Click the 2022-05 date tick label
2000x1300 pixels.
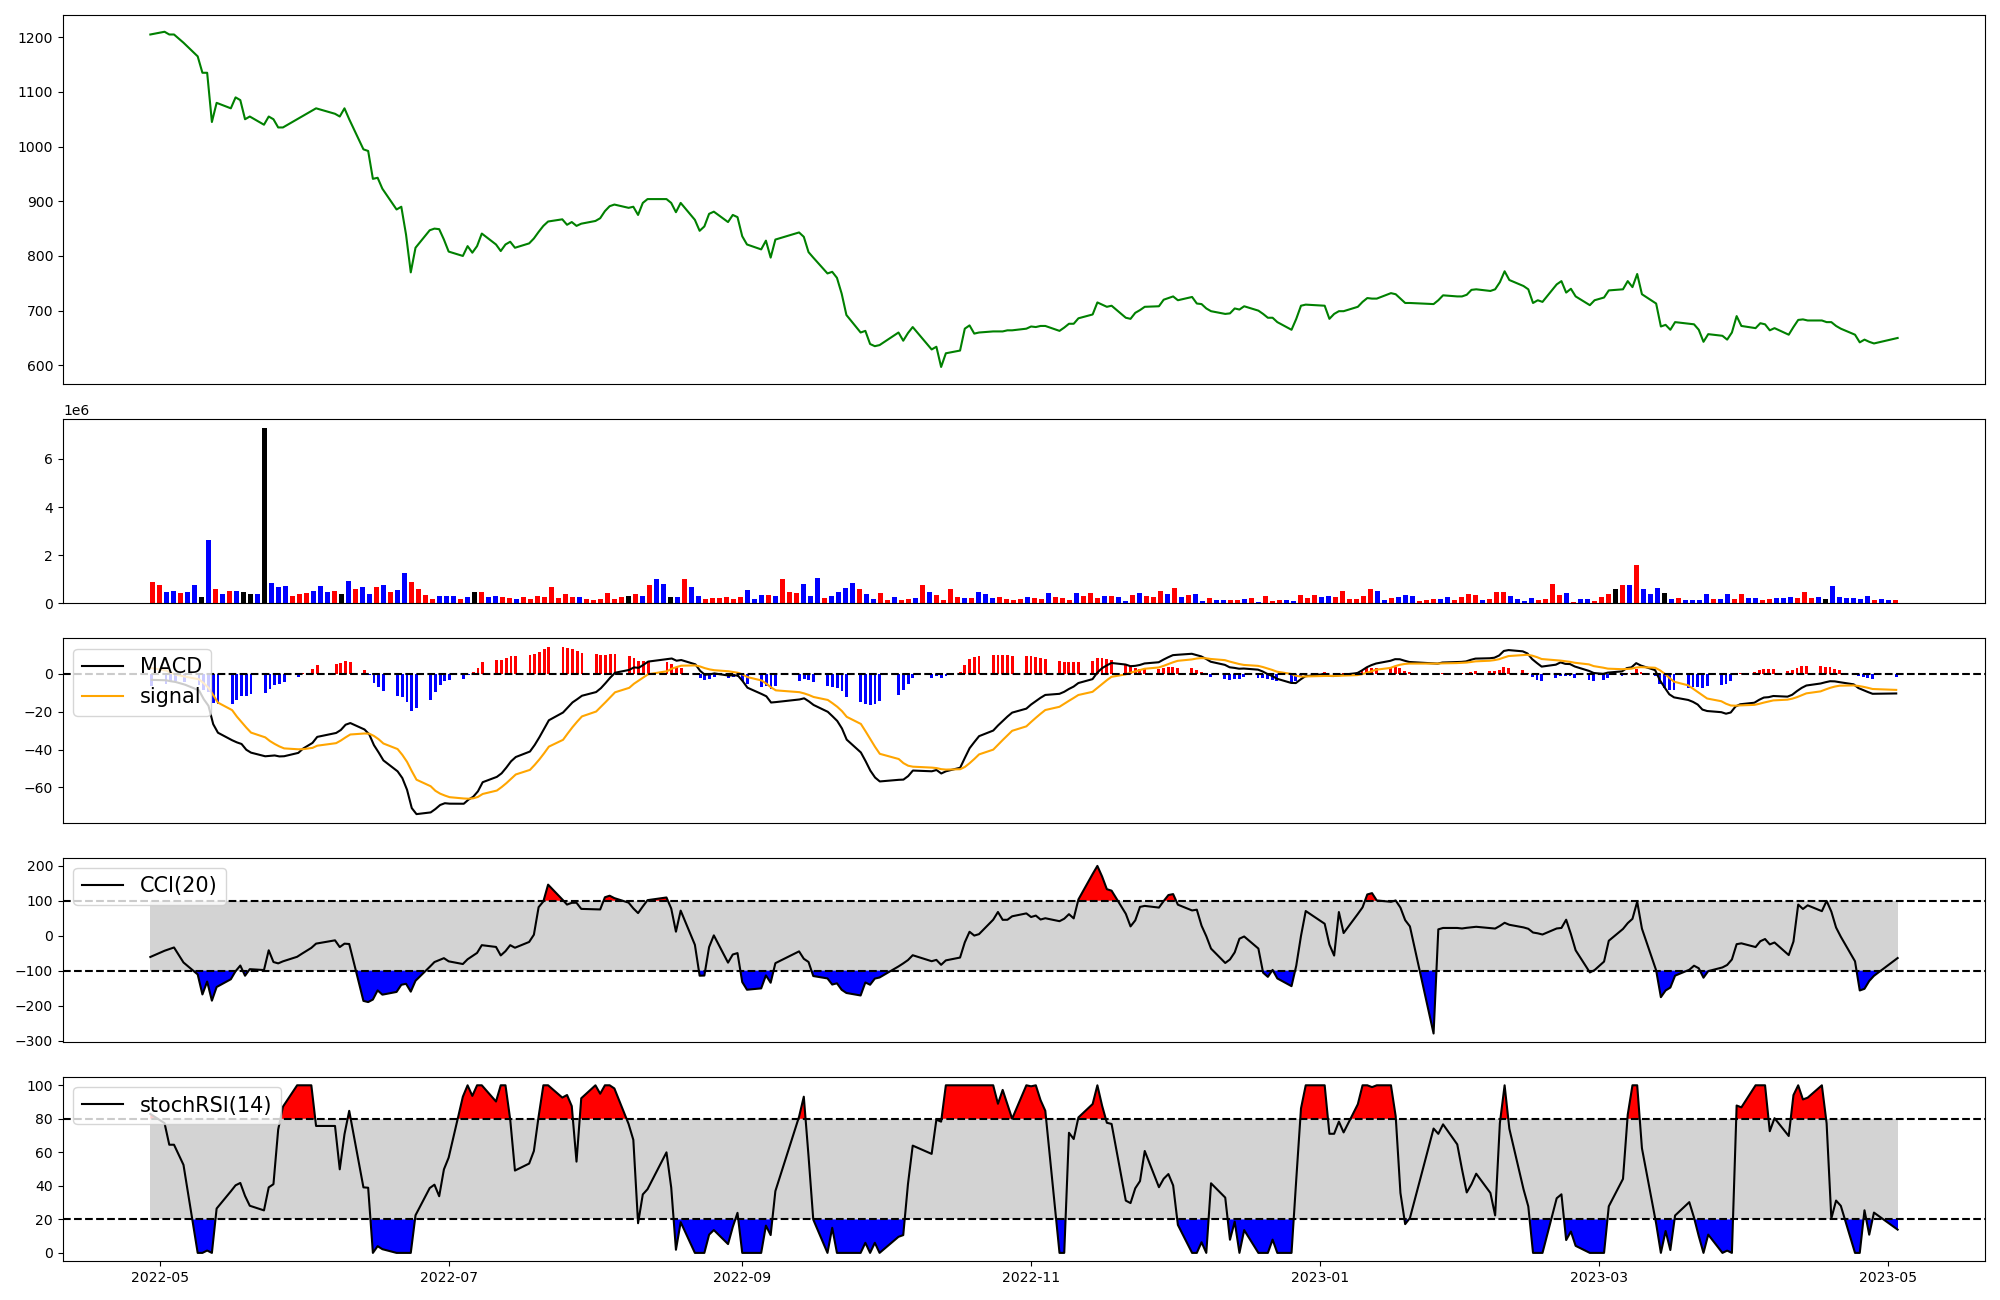160,1277
